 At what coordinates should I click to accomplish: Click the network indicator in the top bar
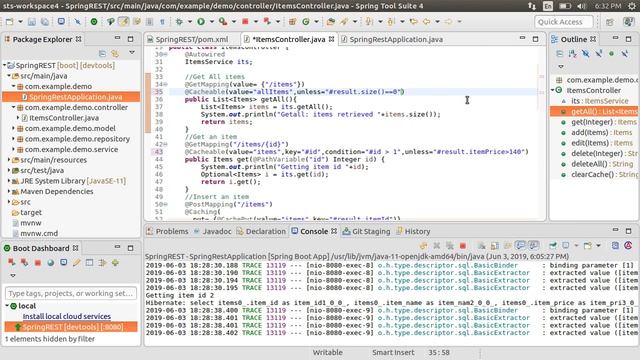[531, 6]
